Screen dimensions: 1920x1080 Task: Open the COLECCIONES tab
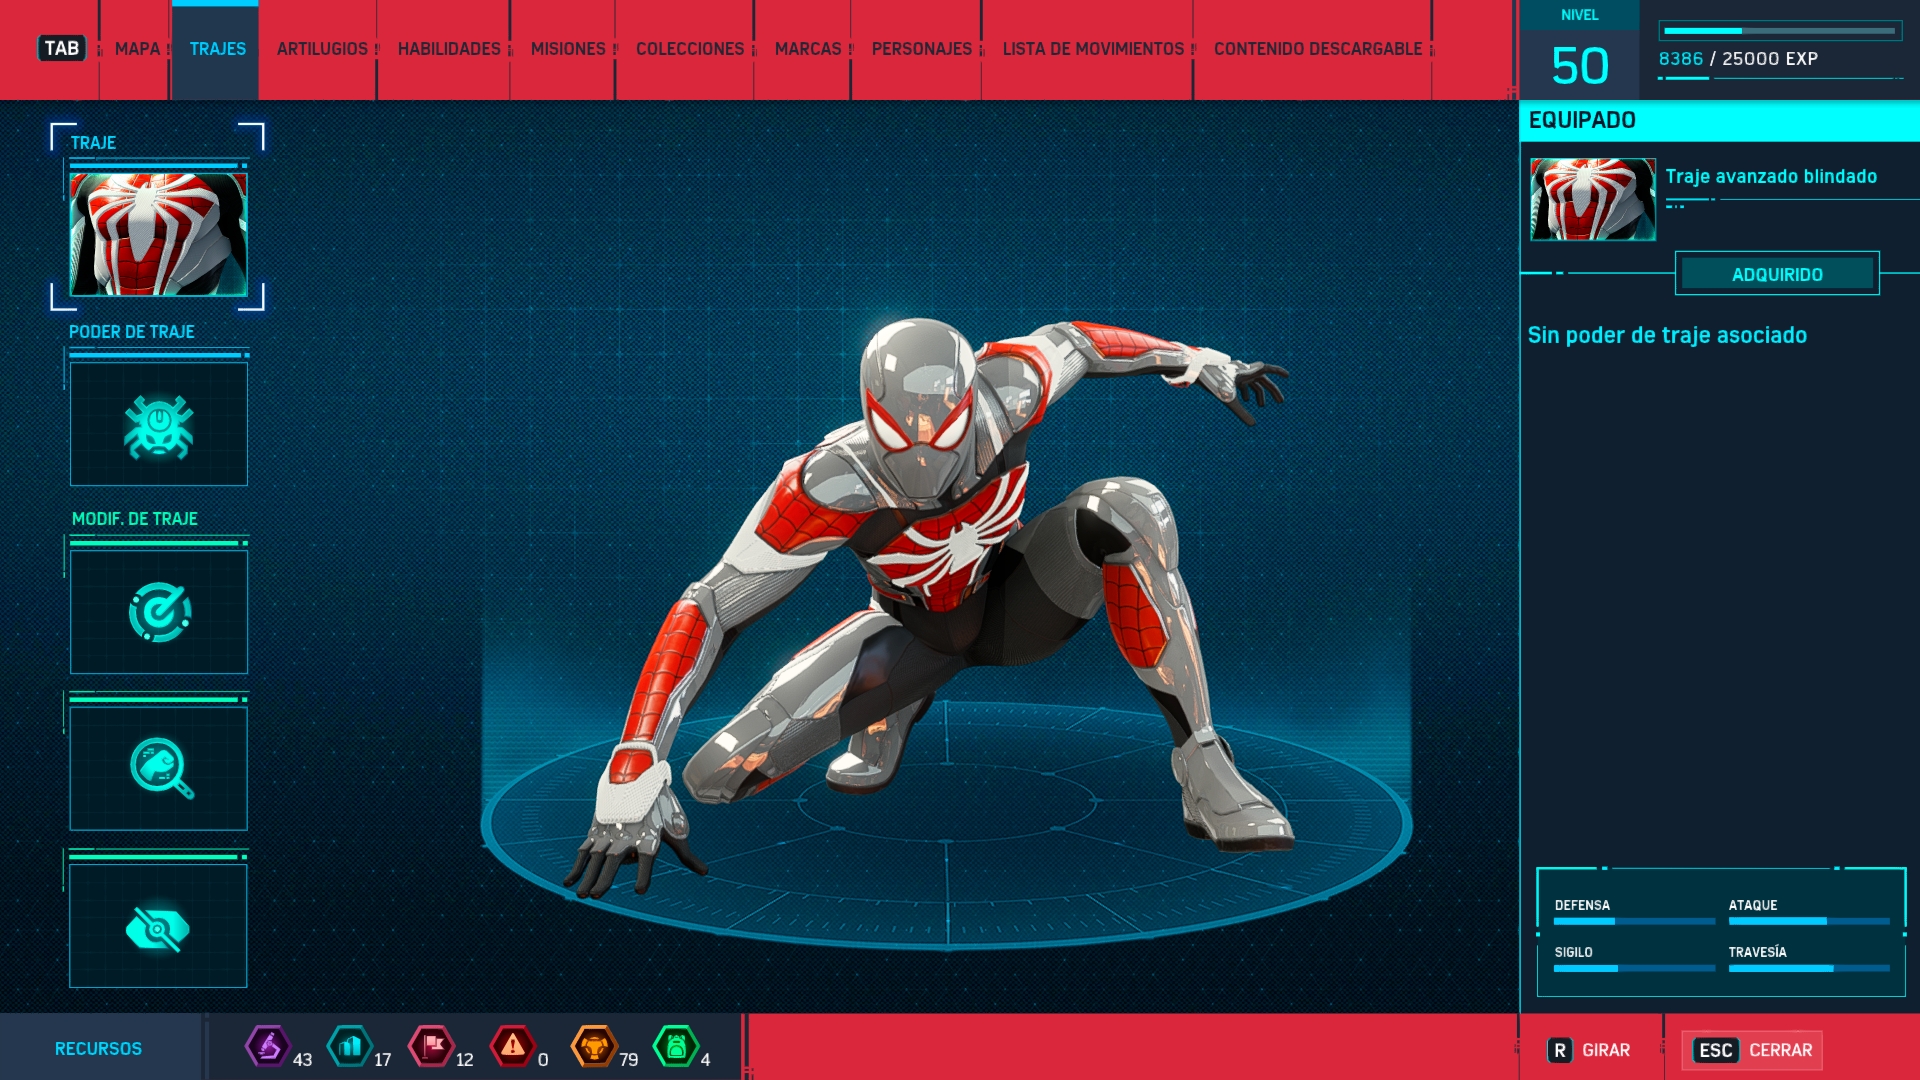690,49
